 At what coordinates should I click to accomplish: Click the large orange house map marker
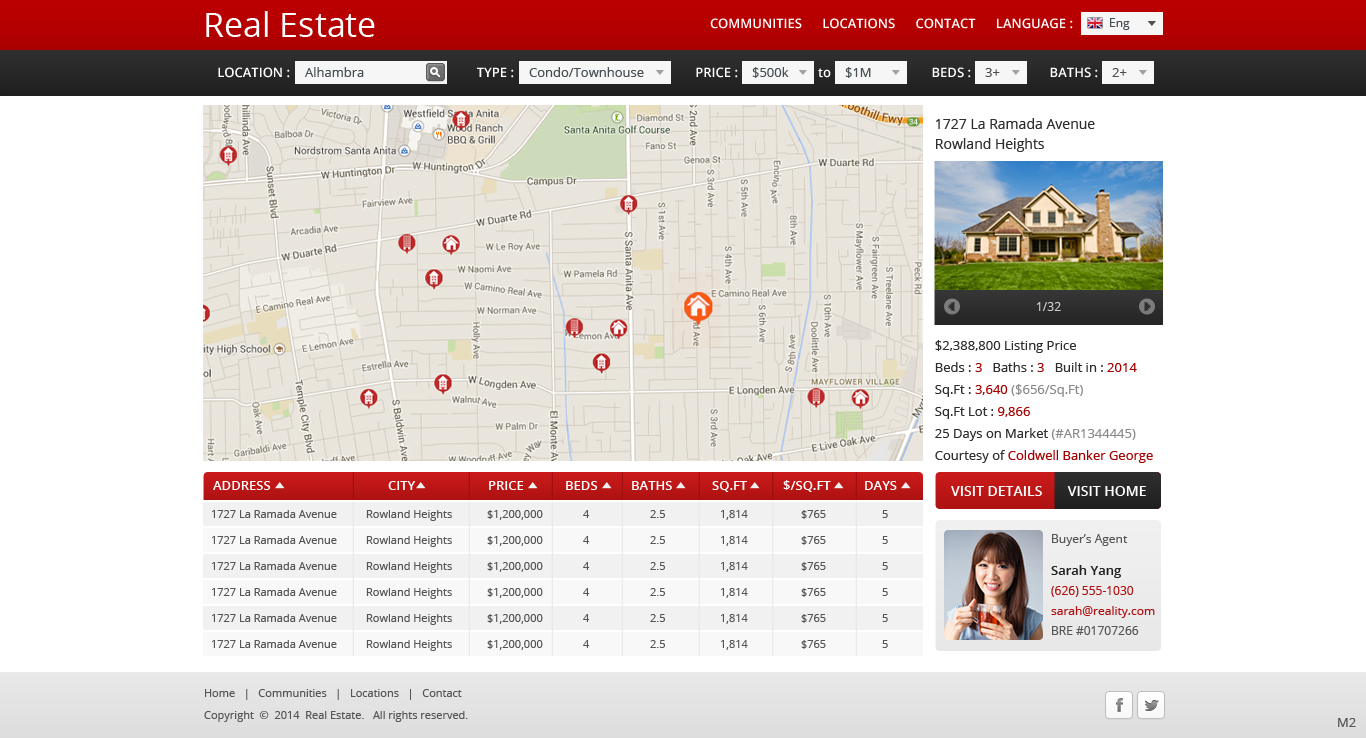tap(698, 307)
